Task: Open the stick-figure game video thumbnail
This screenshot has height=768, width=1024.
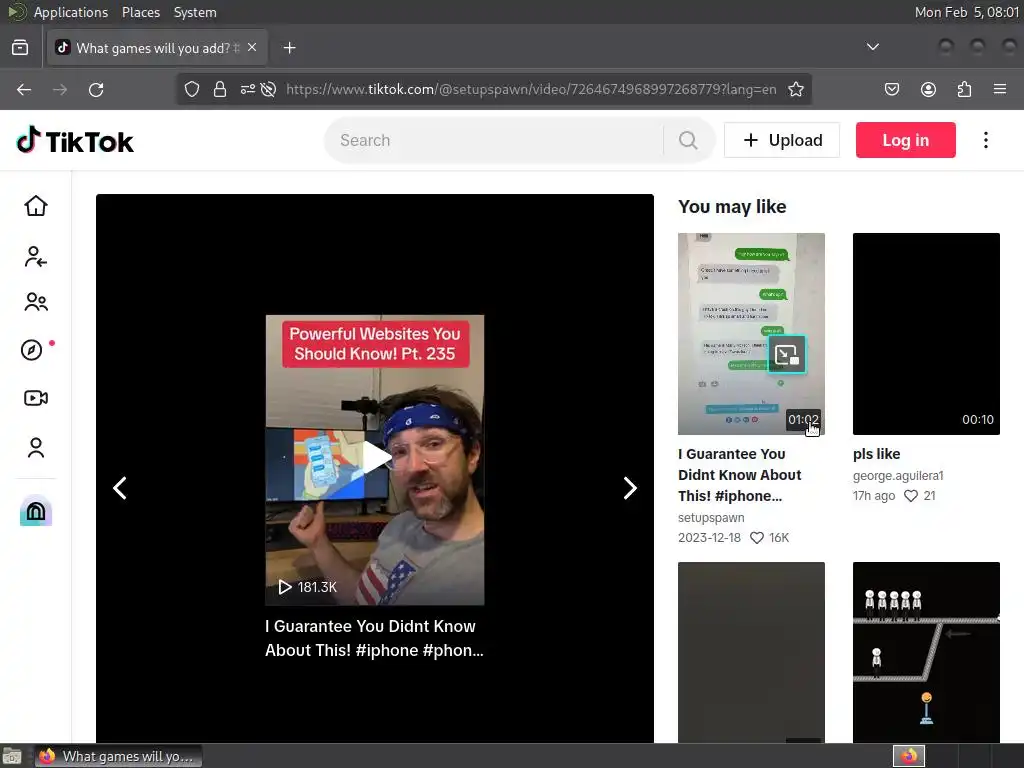Action: click(x=926, y=652)
